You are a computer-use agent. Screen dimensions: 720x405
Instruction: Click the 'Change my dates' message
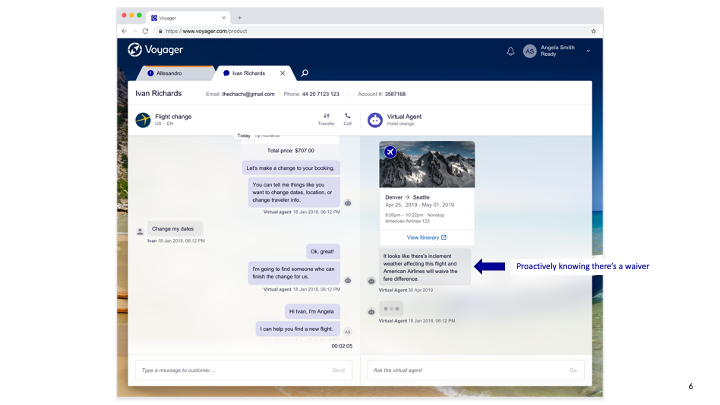point(175,229)
